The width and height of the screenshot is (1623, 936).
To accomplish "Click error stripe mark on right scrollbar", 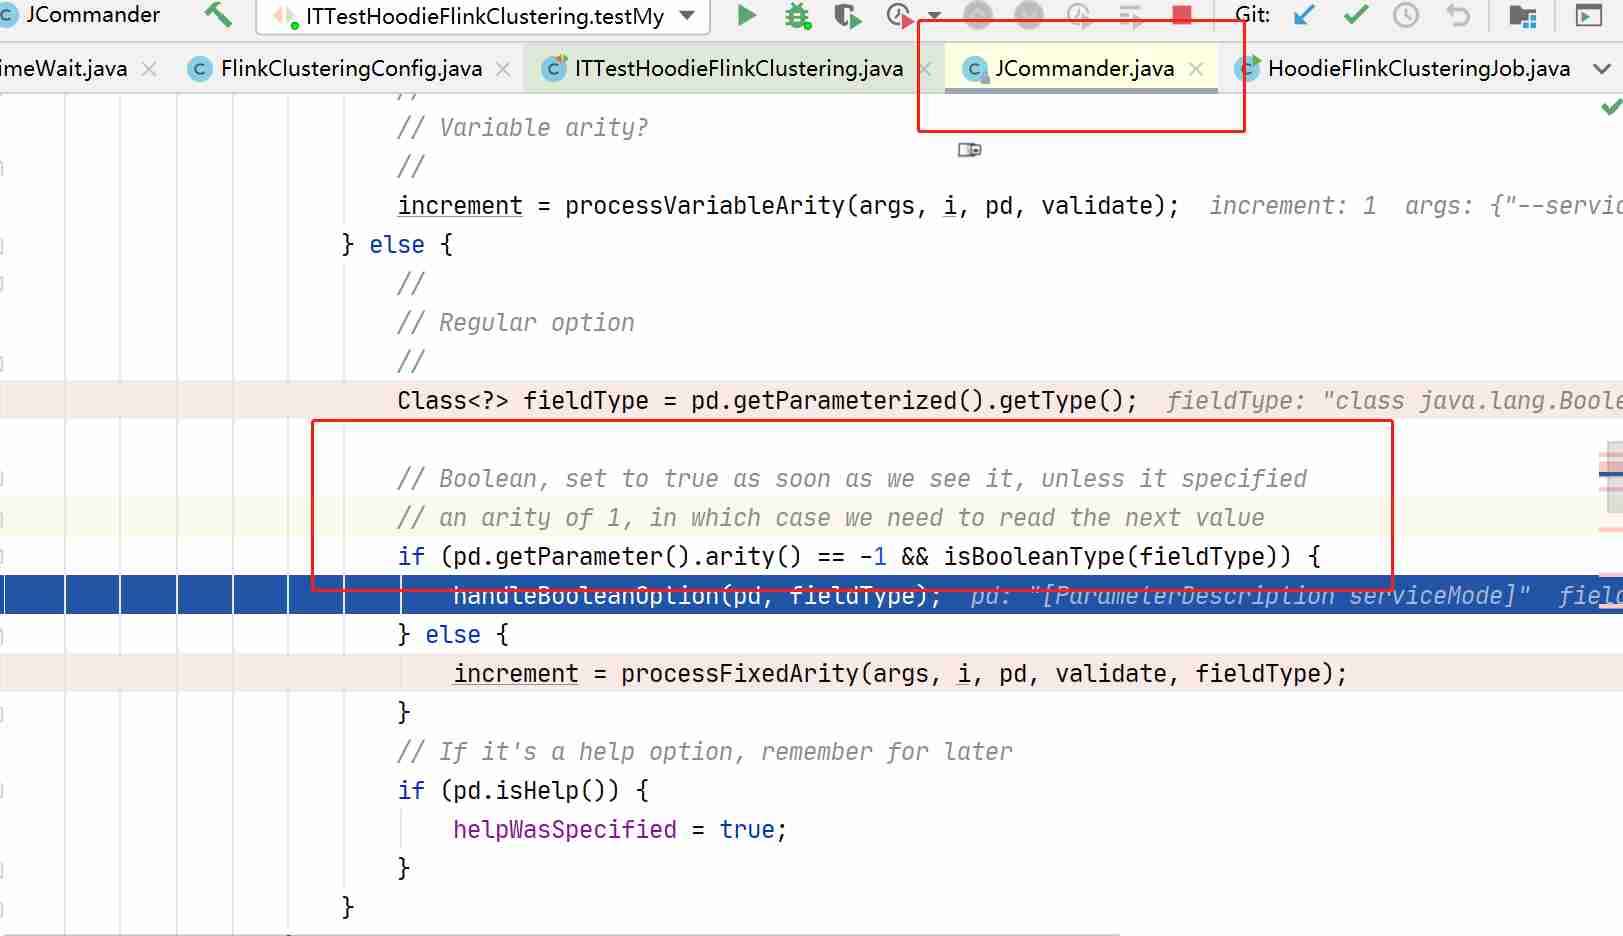I will coord(1610,473).
